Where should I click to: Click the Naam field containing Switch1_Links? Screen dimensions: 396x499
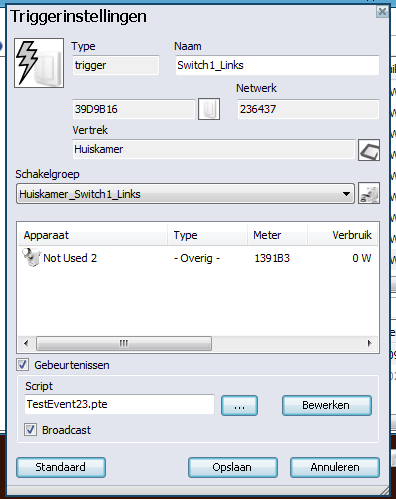pyautogui.click(x=277, y=65)
